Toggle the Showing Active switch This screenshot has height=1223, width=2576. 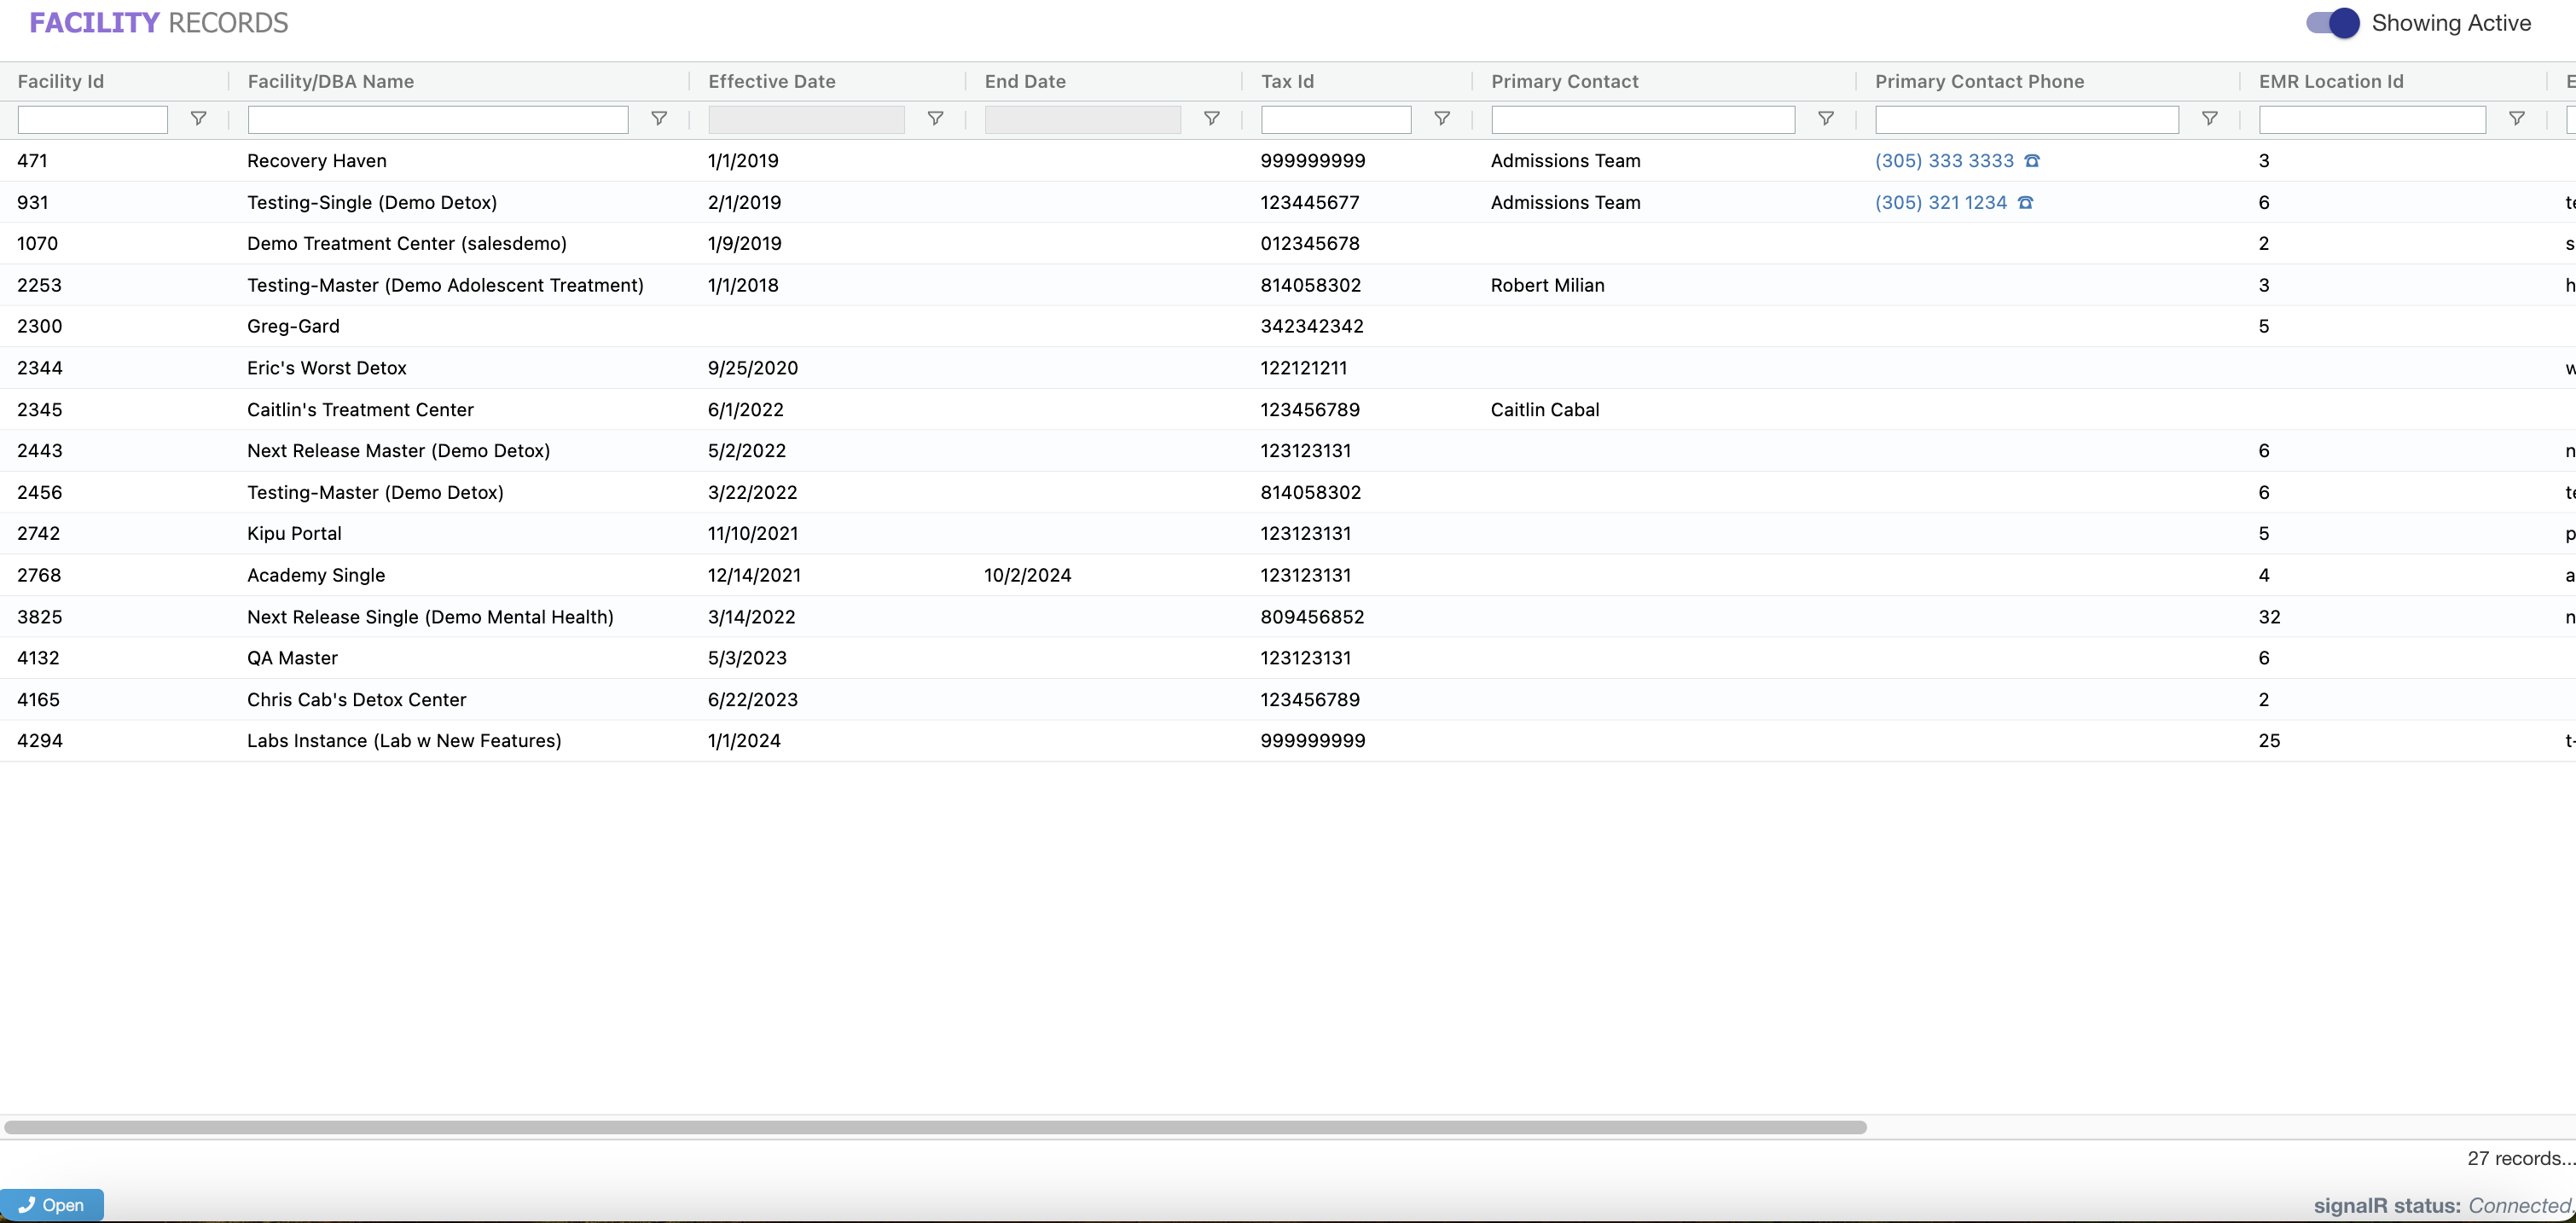tap(2332, 23)
